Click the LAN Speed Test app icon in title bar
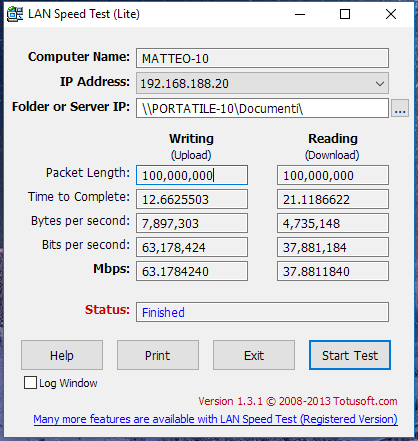 pyautogui.click(x=15, y=14)
